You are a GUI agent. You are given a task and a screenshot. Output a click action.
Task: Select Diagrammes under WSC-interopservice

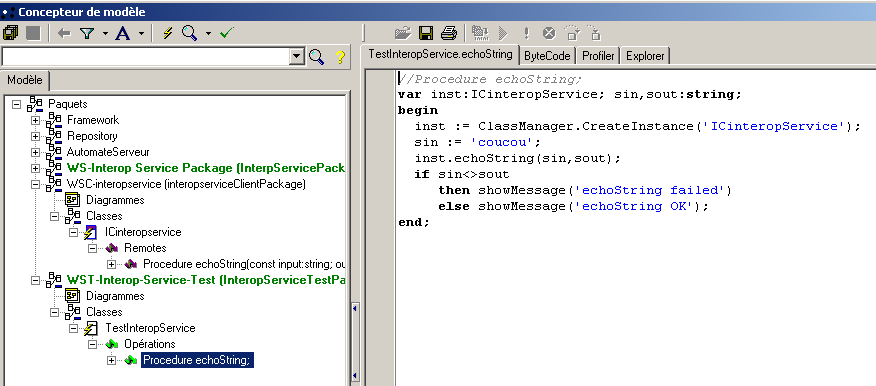click(115, 200)
